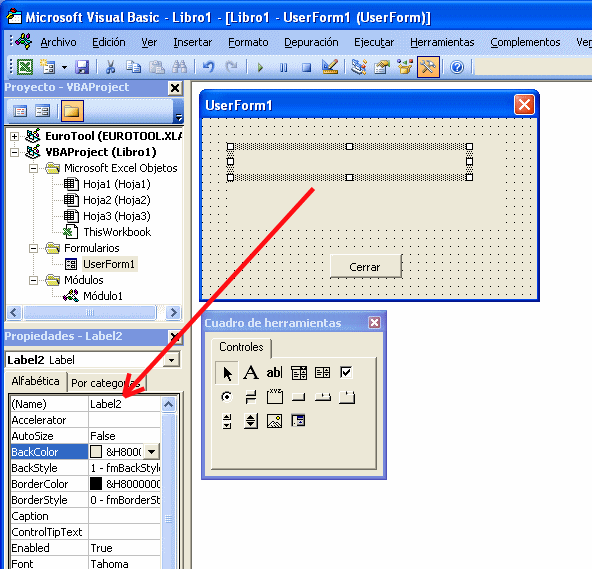Choose the ListBox control tool
This screenshot has height=569, width=592.
coord(322,373)
